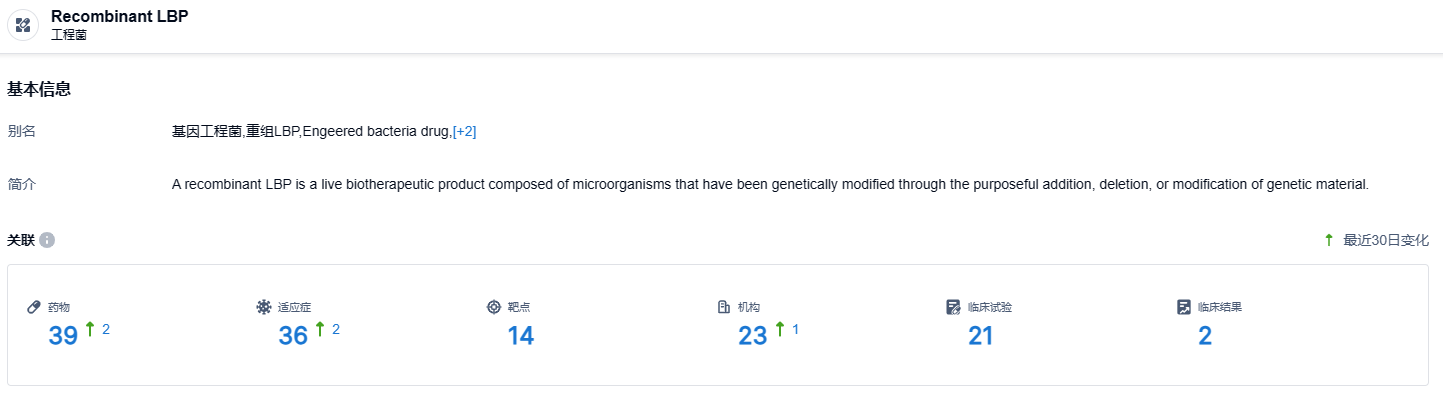Open the 36 indications count

coord(293,336)
